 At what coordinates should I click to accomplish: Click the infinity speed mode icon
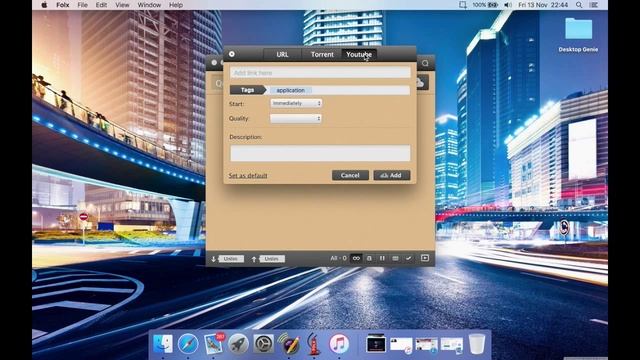pos(356,258)
